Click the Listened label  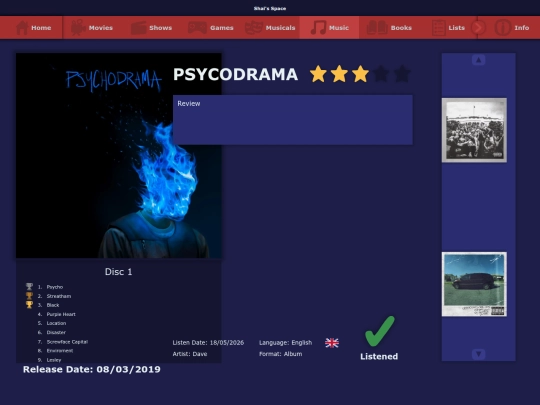(379, 356)
